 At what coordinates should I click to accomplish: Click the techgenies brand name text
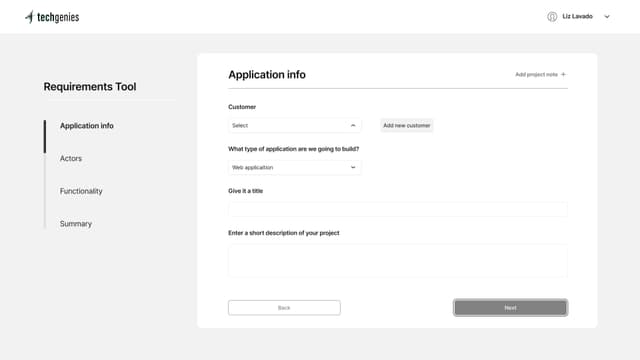click(x=58, y=17)
